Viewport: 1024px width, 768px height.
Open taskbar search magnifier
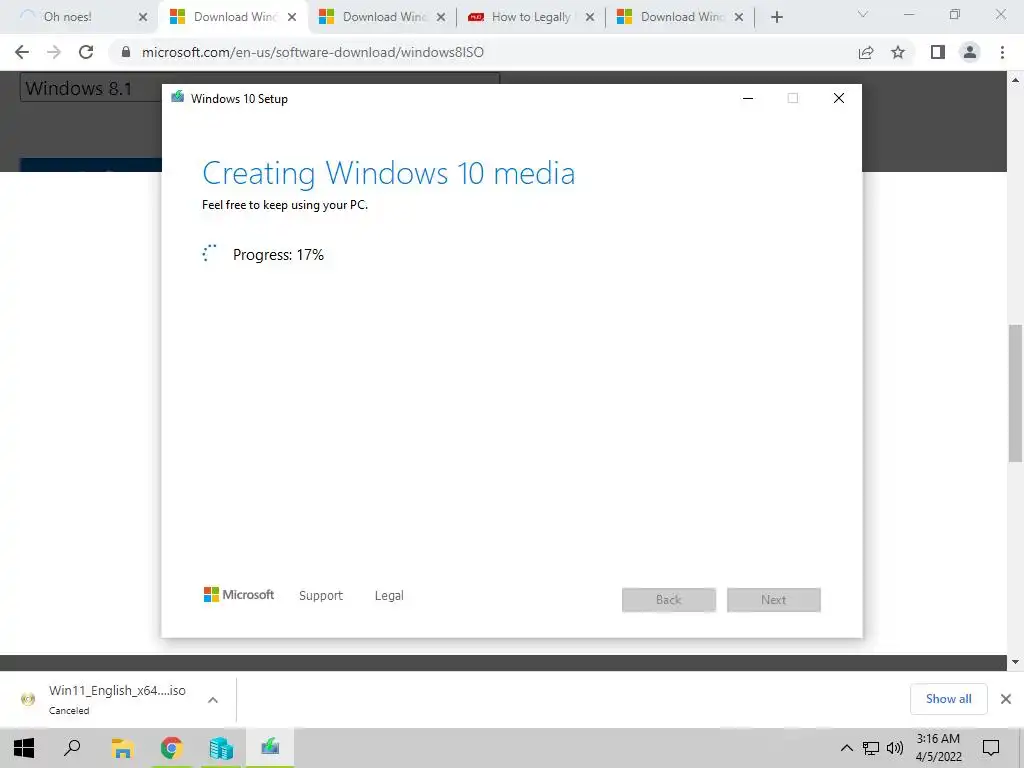tap(72, 748)
